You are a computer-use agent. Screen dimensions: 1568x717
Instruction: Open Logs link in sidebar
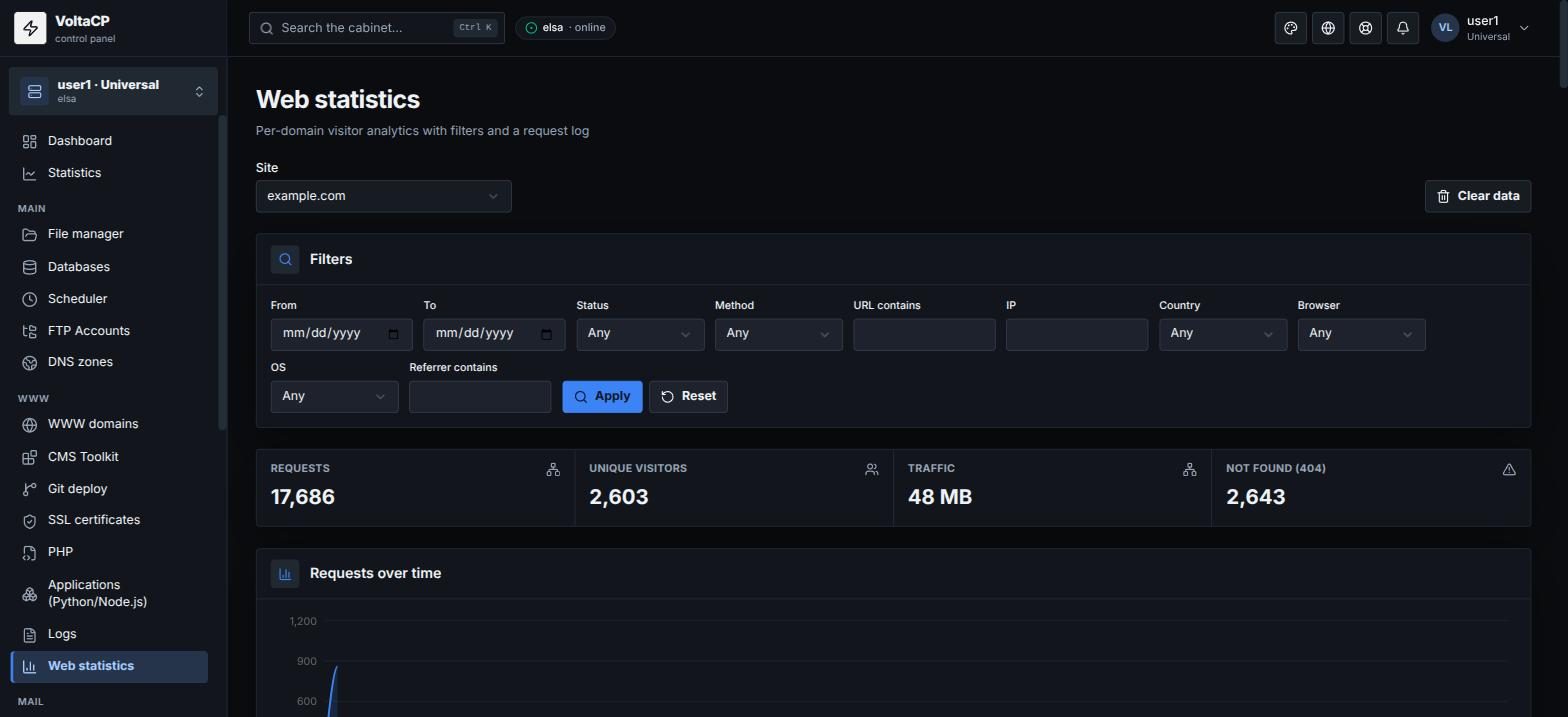[x=109, y=634]
